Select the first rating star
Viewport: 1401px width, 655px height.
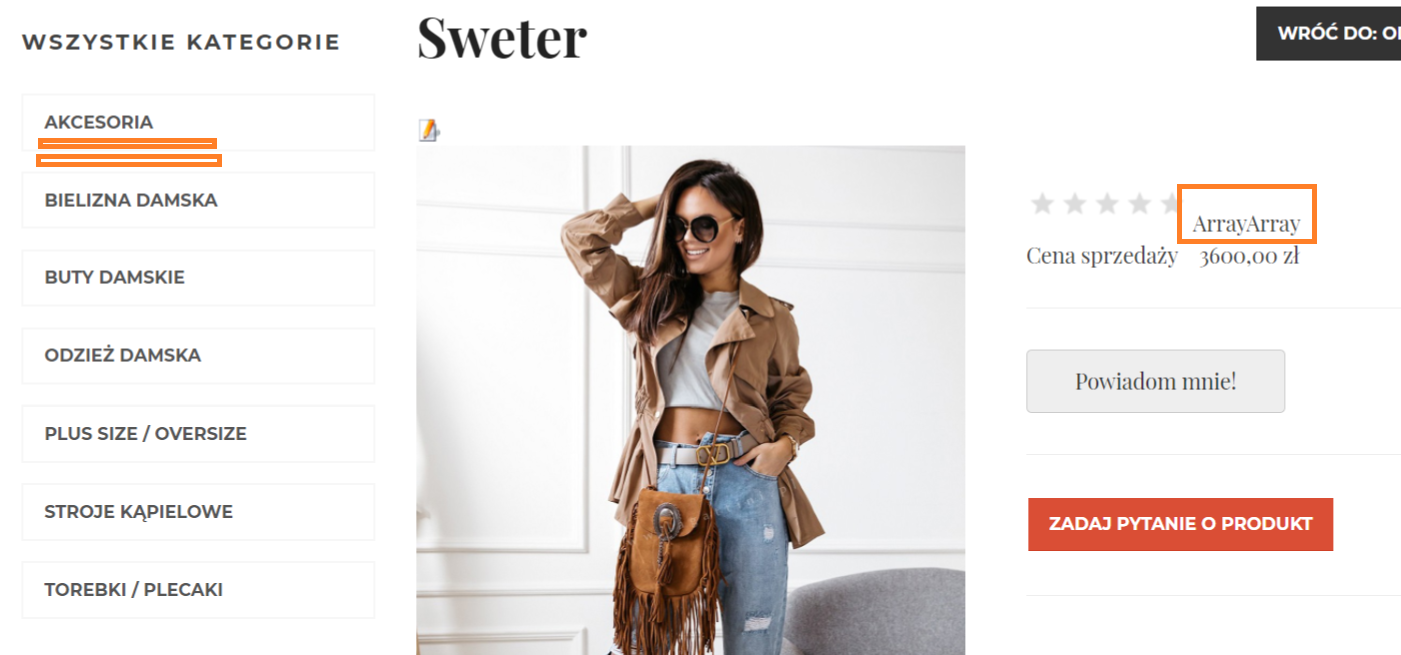coord(1042,204)
